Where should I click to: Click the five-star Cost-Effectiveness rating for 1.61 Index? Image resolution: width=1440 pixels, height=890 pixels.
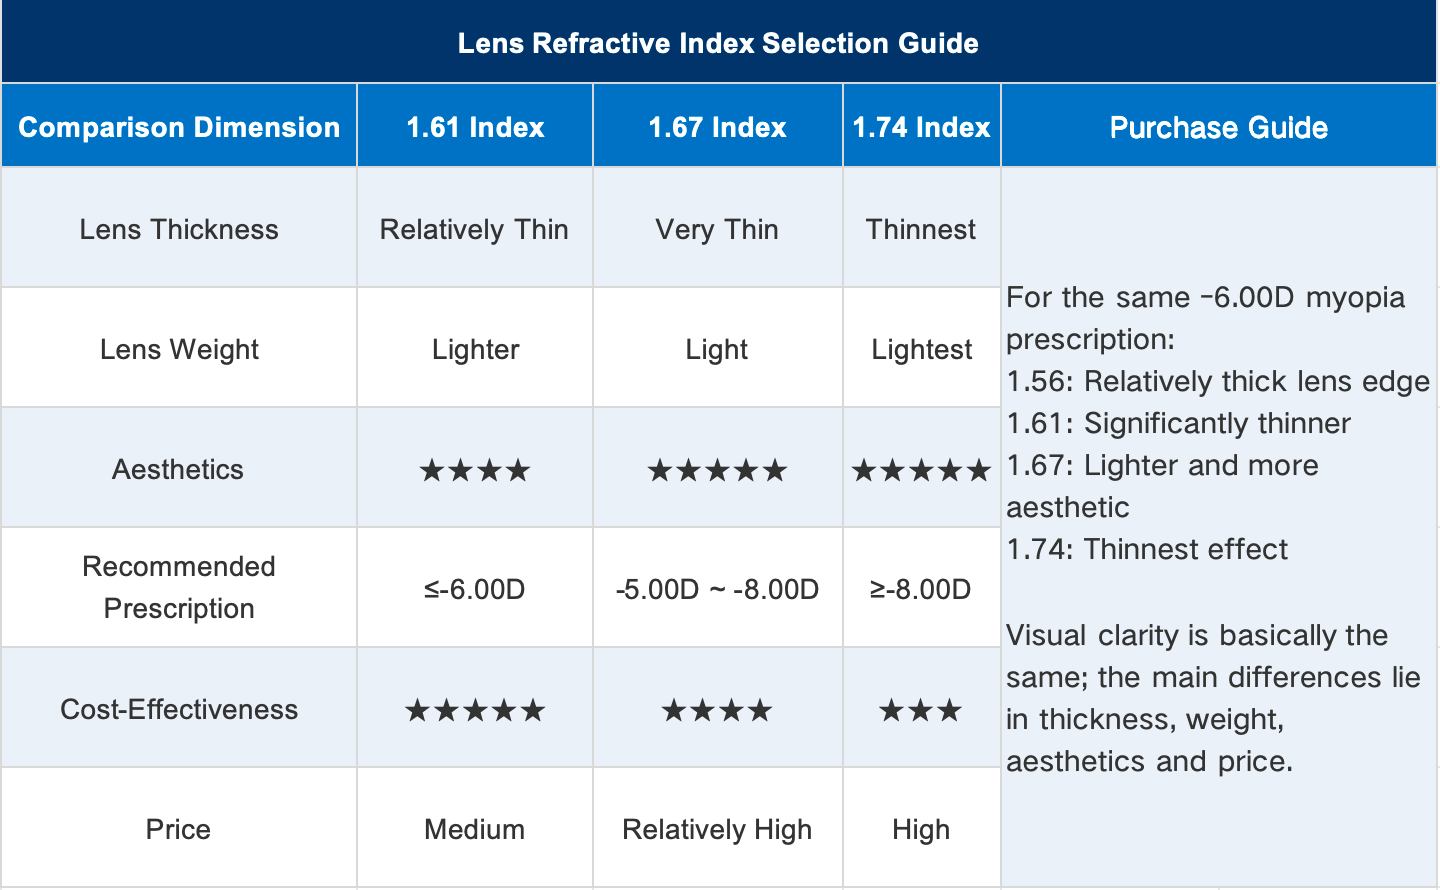pyautogui.click(x=475, y=710)
